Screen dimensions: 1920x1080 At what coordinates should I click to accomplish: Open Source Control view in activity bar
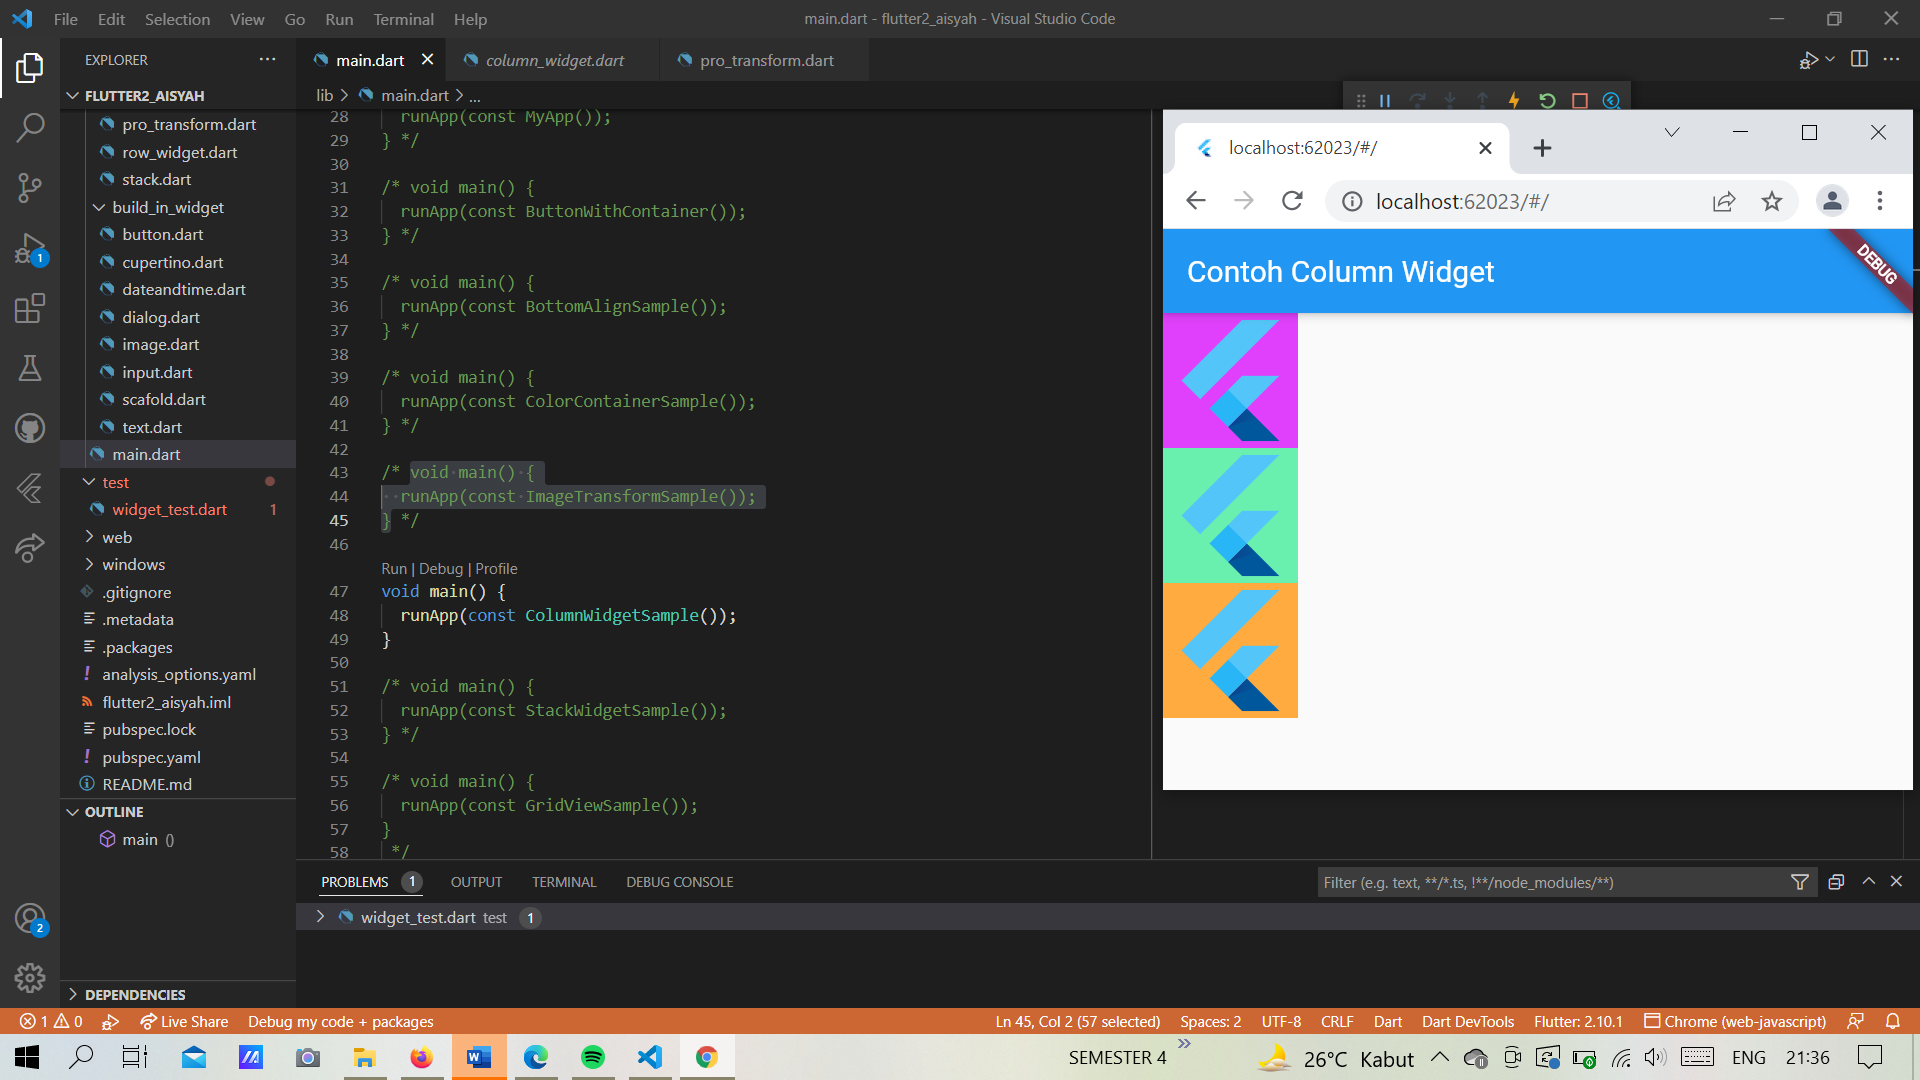pyautogui.click(x=30, y=188)
